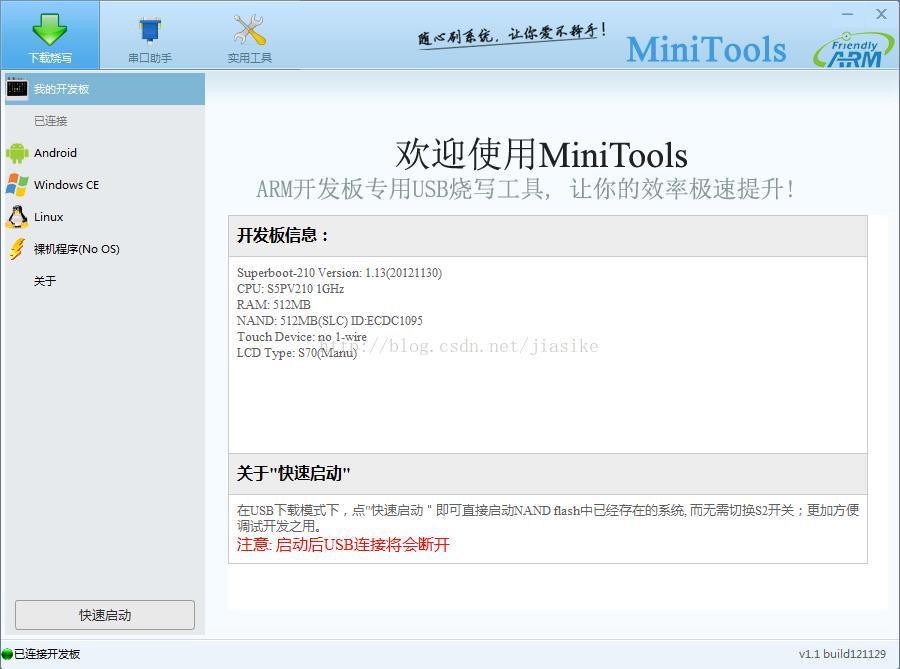This screenshot has height=669, width=900.
Task: Click the green download arrow icon
Action: [49, 29]
